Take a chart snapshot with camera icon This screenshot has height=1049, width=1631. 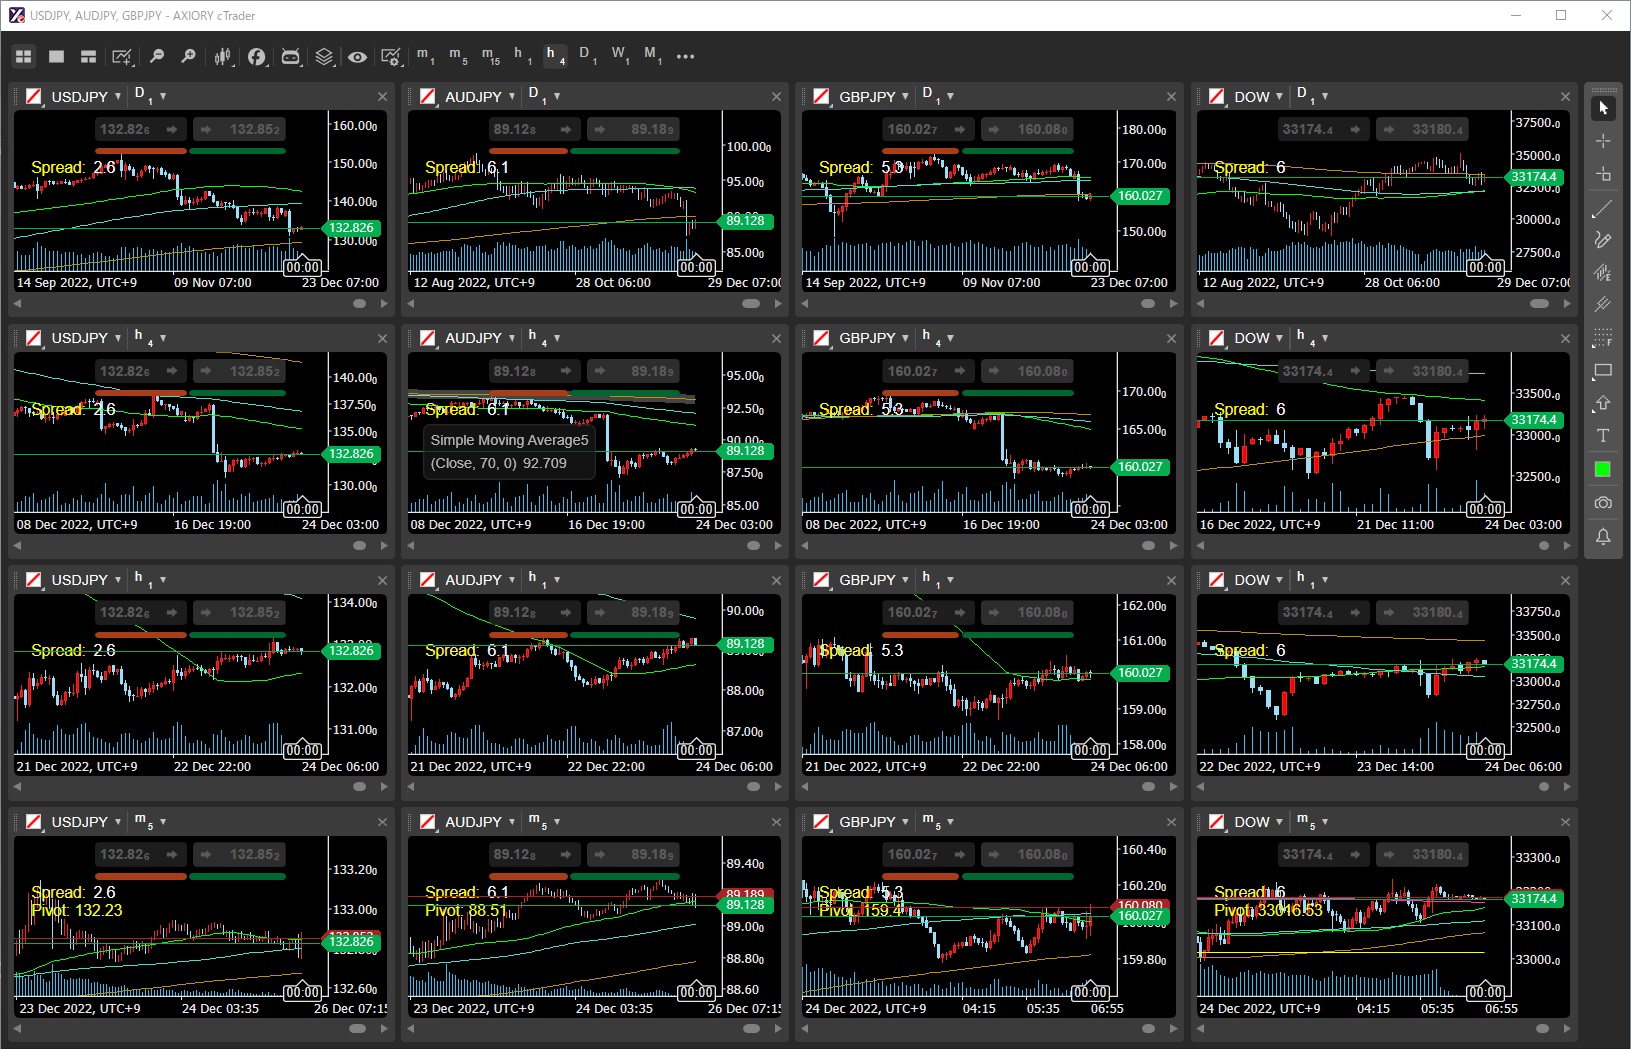(x=1602, y=503)
